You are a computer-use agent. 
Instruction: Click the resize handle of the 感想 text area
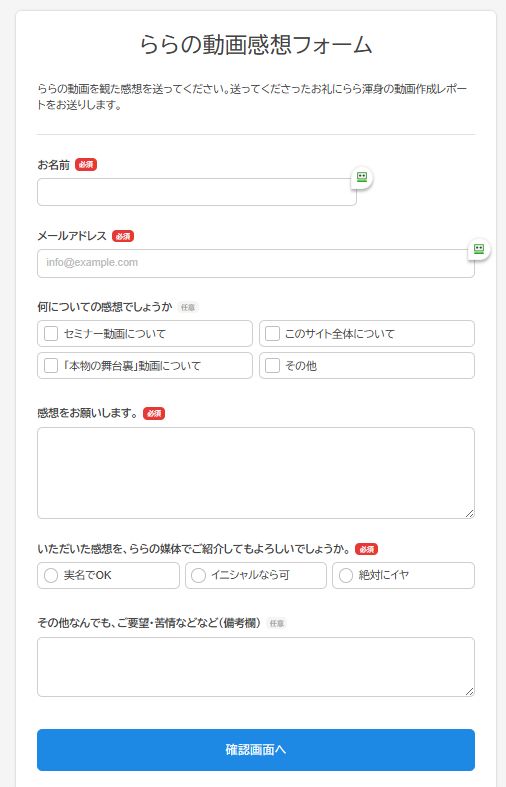tap(469, 513)
